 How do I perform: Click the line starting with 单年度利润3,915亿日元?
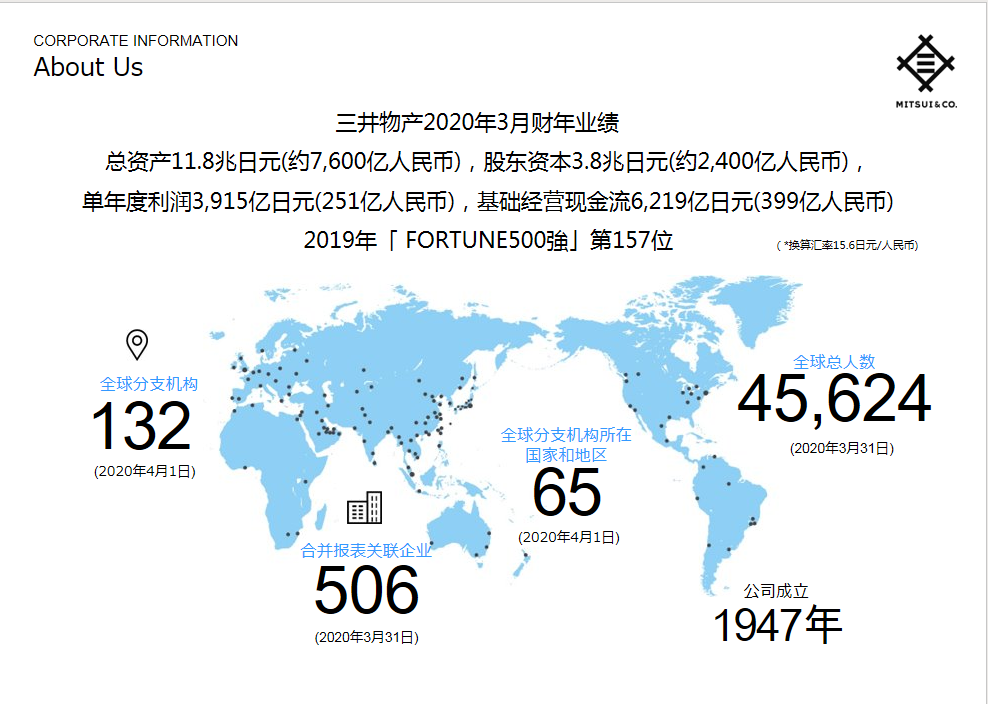click(x=488, y=202)
